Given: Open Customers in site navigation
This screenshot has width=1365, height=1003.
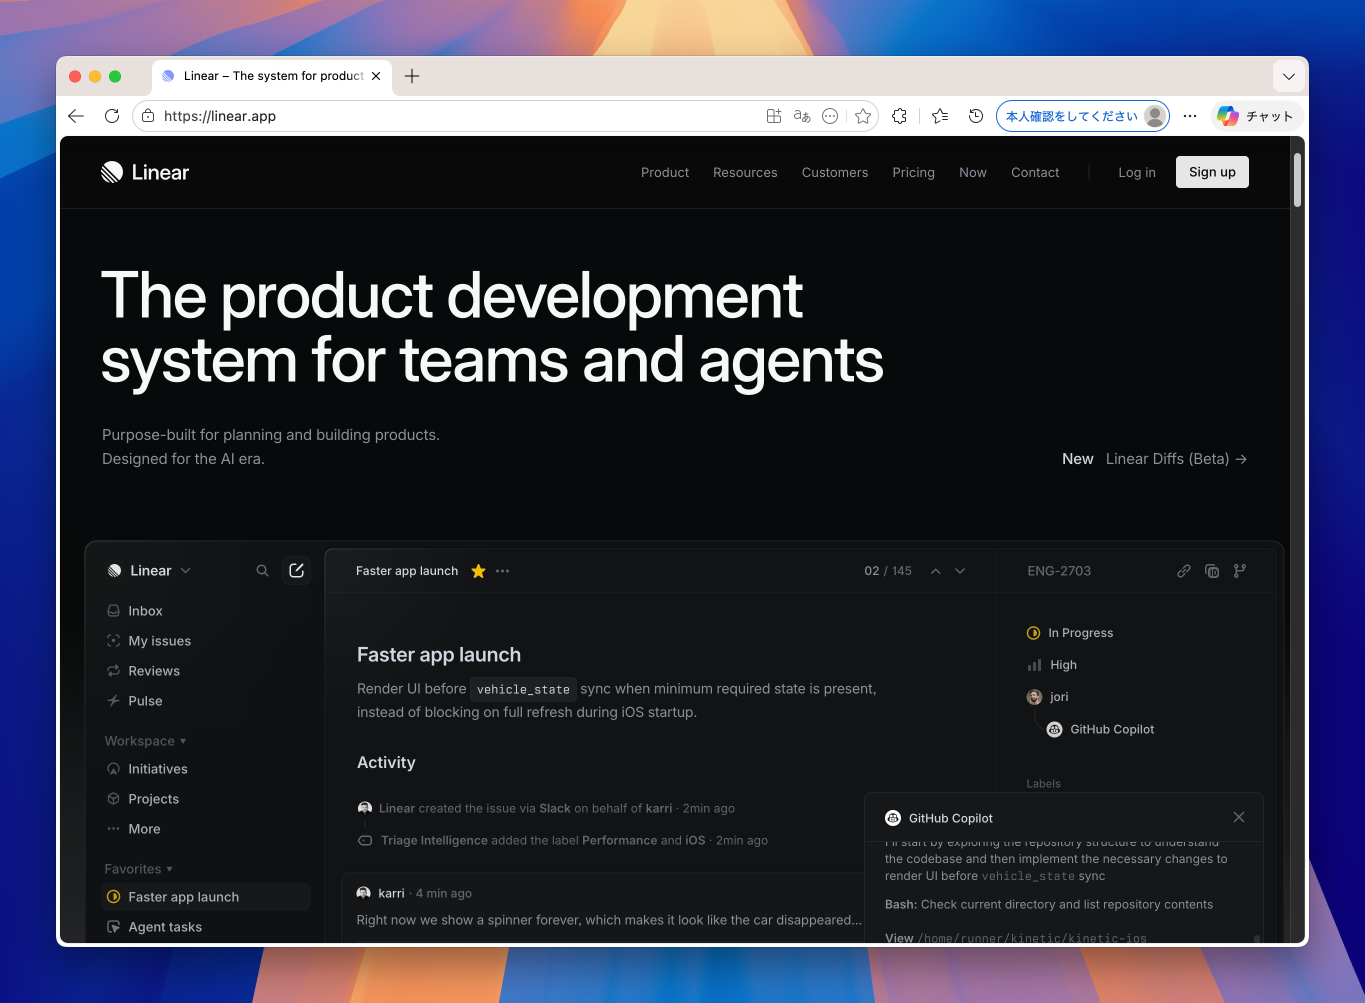Looking at the screenshot, I should pyautogui.click(x=835, y=172).
